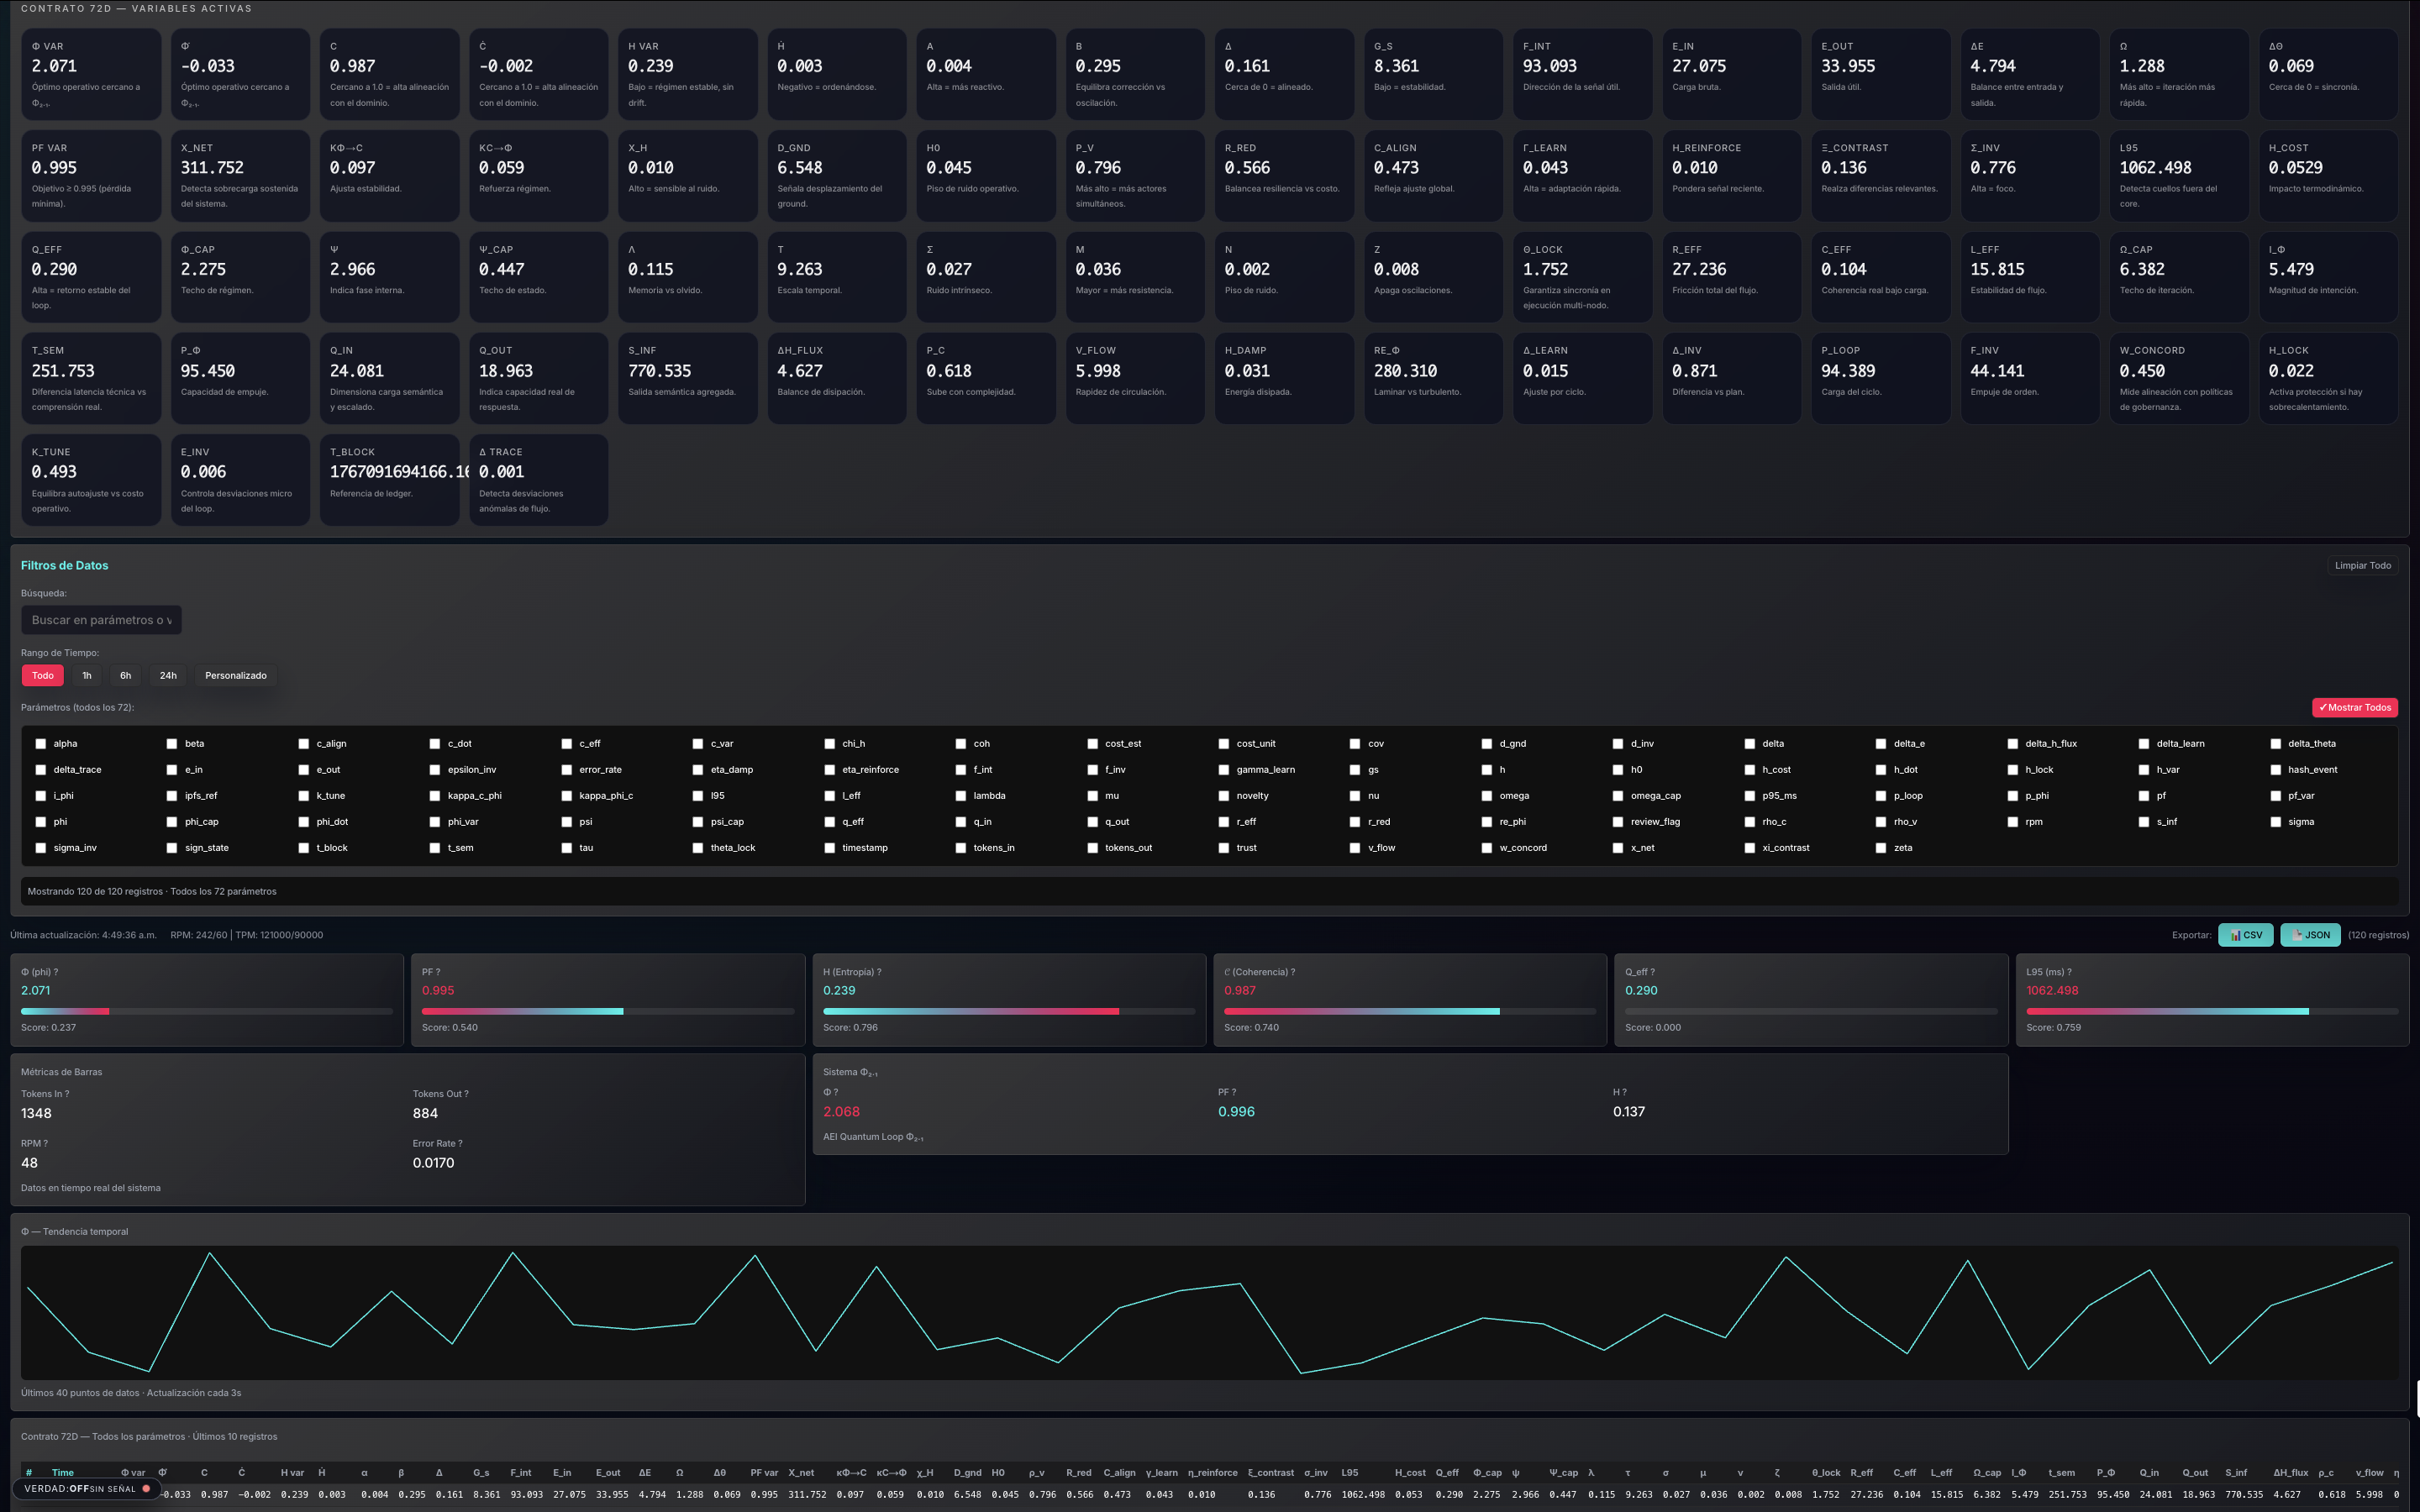Viewport: 2420px width, 1512px height.
Task: Switch to the Personalizado time range
Action: [235, 676]
